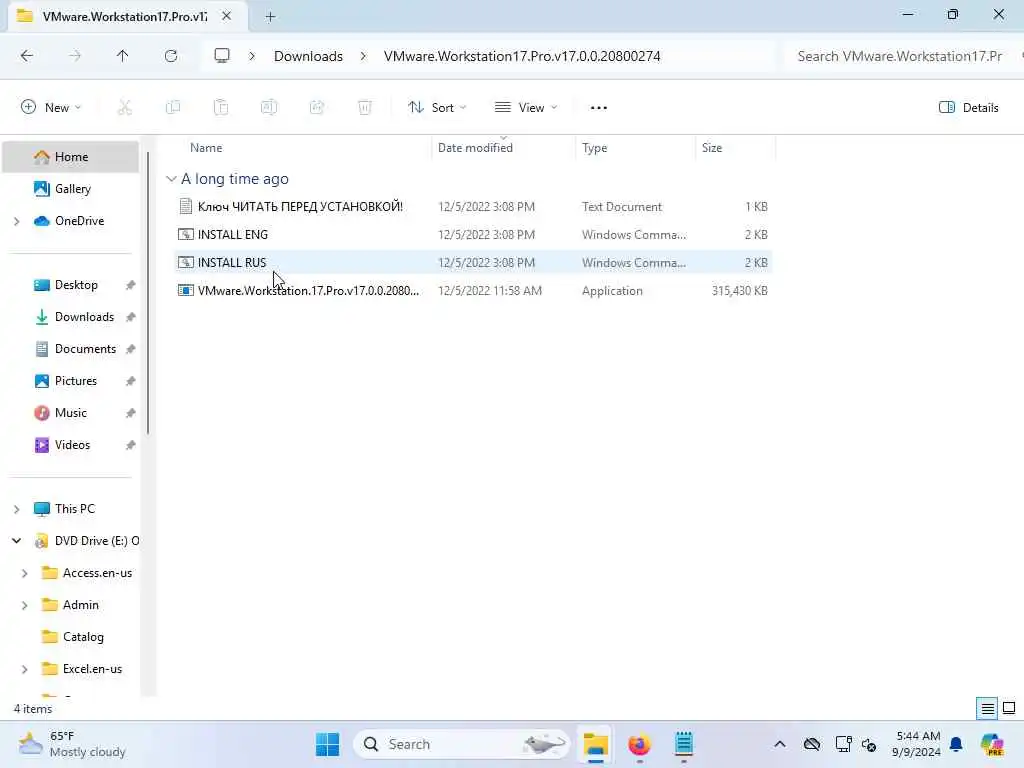The width and height of the screenshot is (1024, 768).
Task: Open the Windows Start menu
Action: click(x=327, y=744)
